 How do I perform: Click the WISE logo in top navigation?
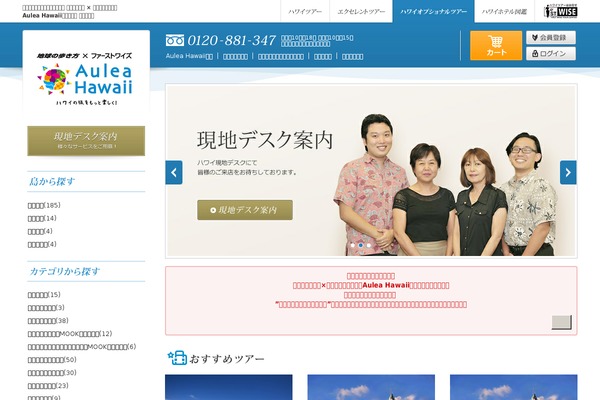tap(561, 11)
